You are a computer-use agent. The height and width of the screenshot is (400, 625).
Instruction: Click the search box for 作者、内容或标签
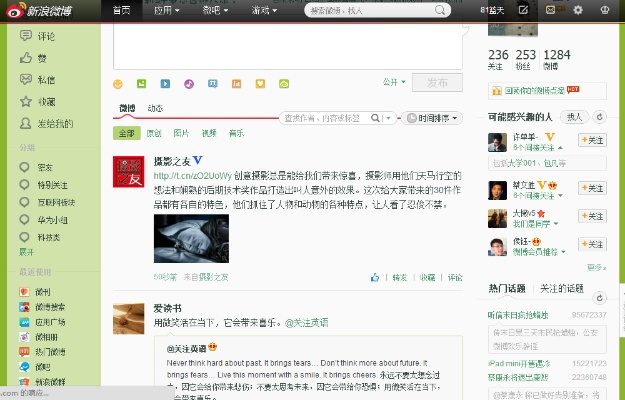[x=332, y=118]
